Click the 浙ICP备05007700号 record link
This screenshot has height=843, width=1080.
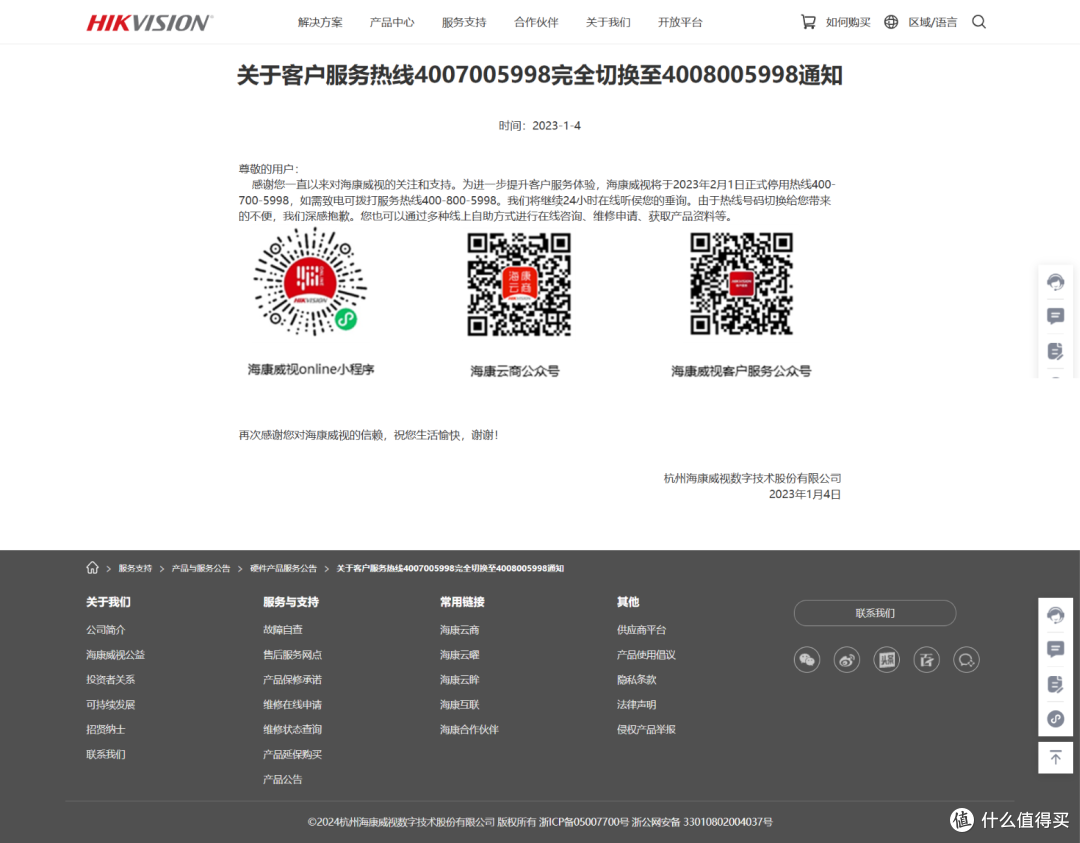point(583,822)
